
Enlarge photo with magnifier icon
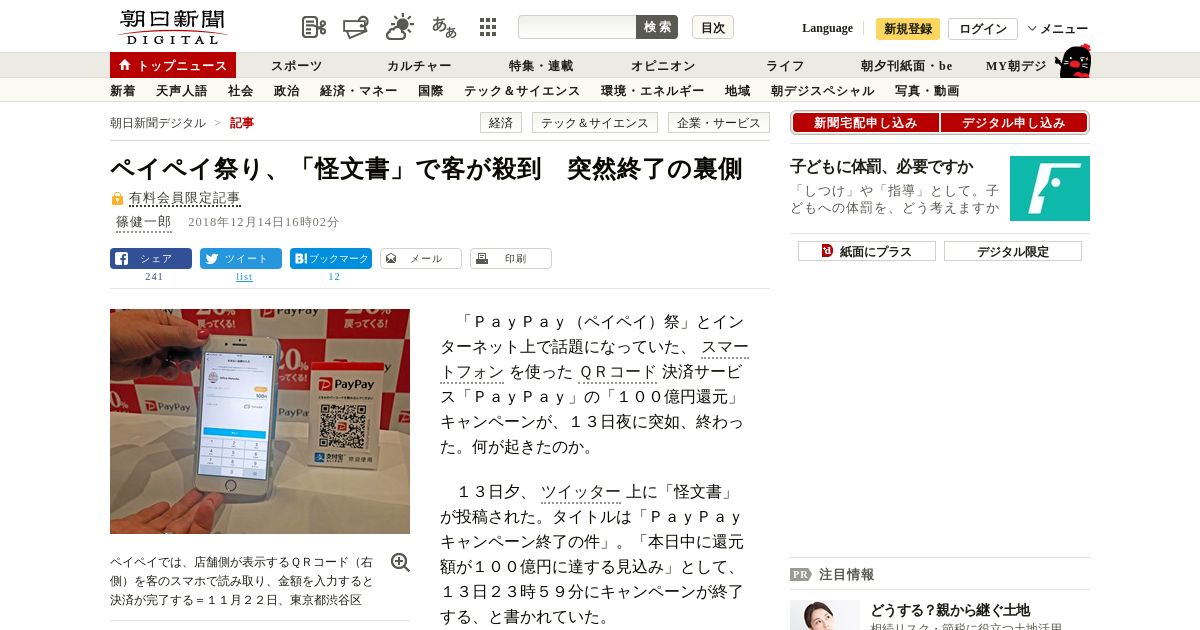point(400,563)
